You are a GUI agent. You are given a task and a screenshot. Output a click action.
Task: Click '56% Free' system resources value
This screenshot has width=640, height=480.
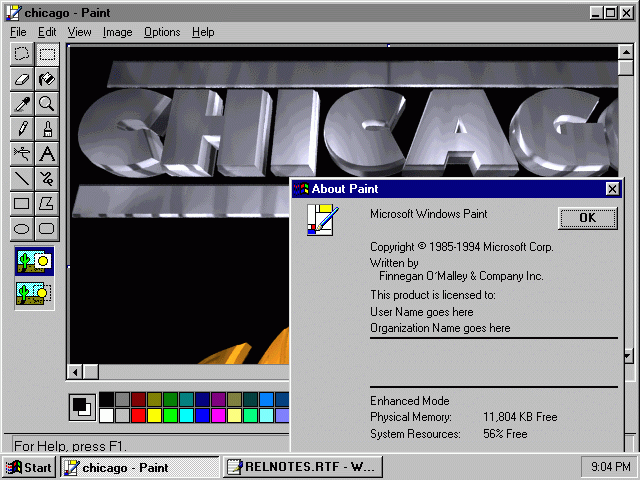505,433
